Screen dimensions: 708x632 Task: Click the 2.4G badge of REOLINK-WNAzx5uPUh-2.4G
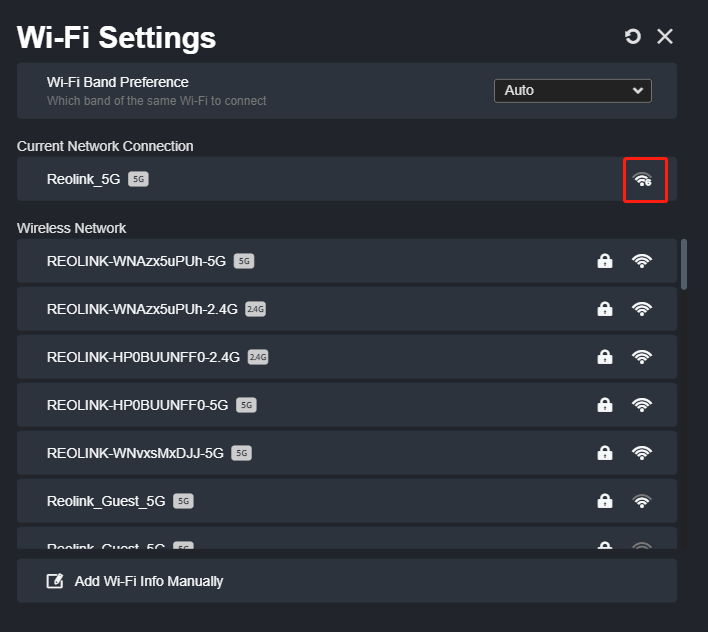[x=256, y=309]
